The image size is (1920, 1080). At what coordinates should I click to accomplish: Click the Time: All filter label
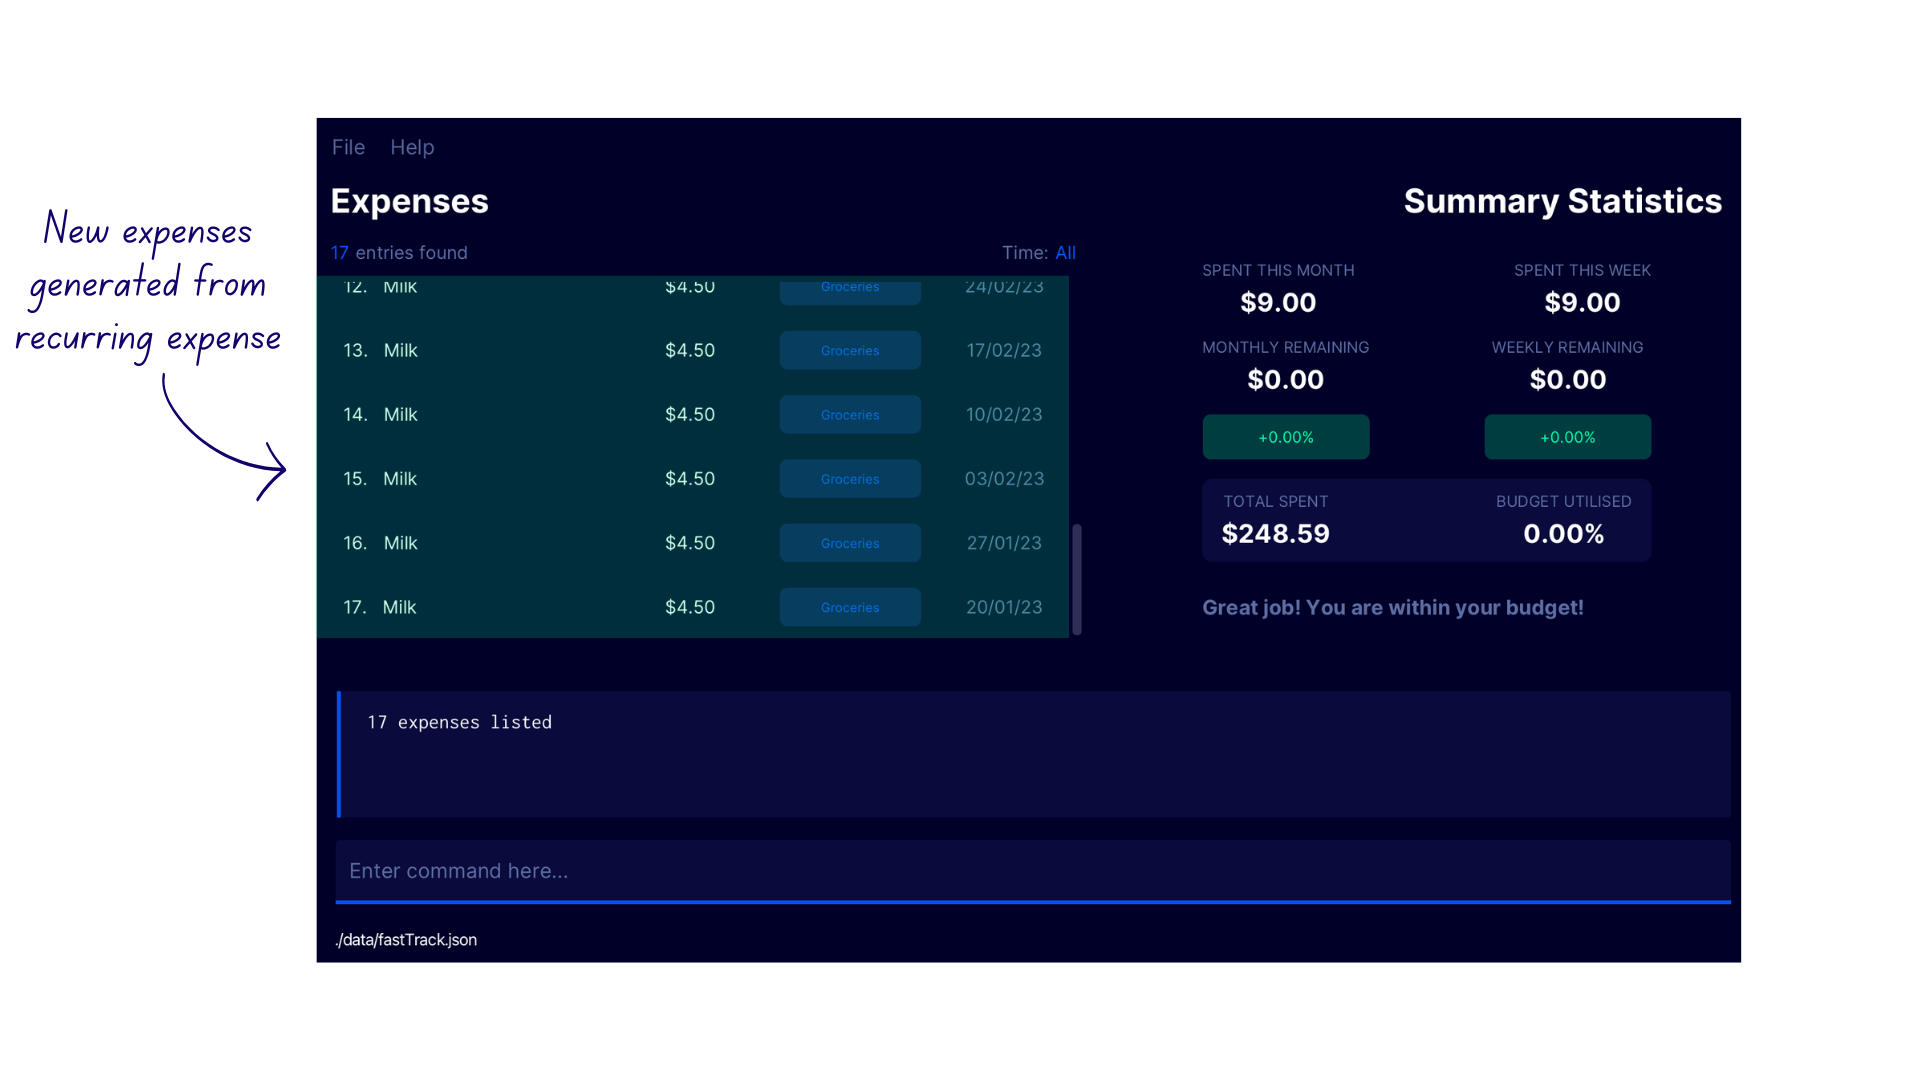coord(1039,253)
